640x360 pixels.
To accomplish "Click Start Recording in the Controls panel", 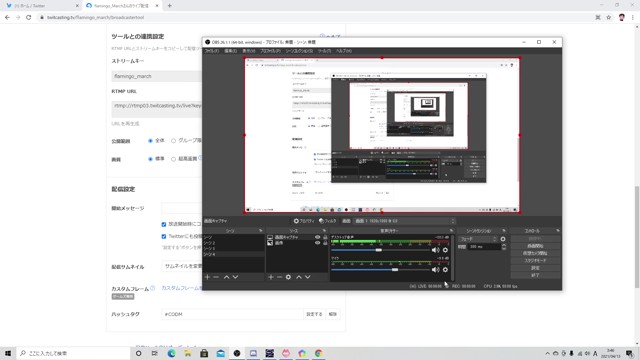I will point(535,246).
